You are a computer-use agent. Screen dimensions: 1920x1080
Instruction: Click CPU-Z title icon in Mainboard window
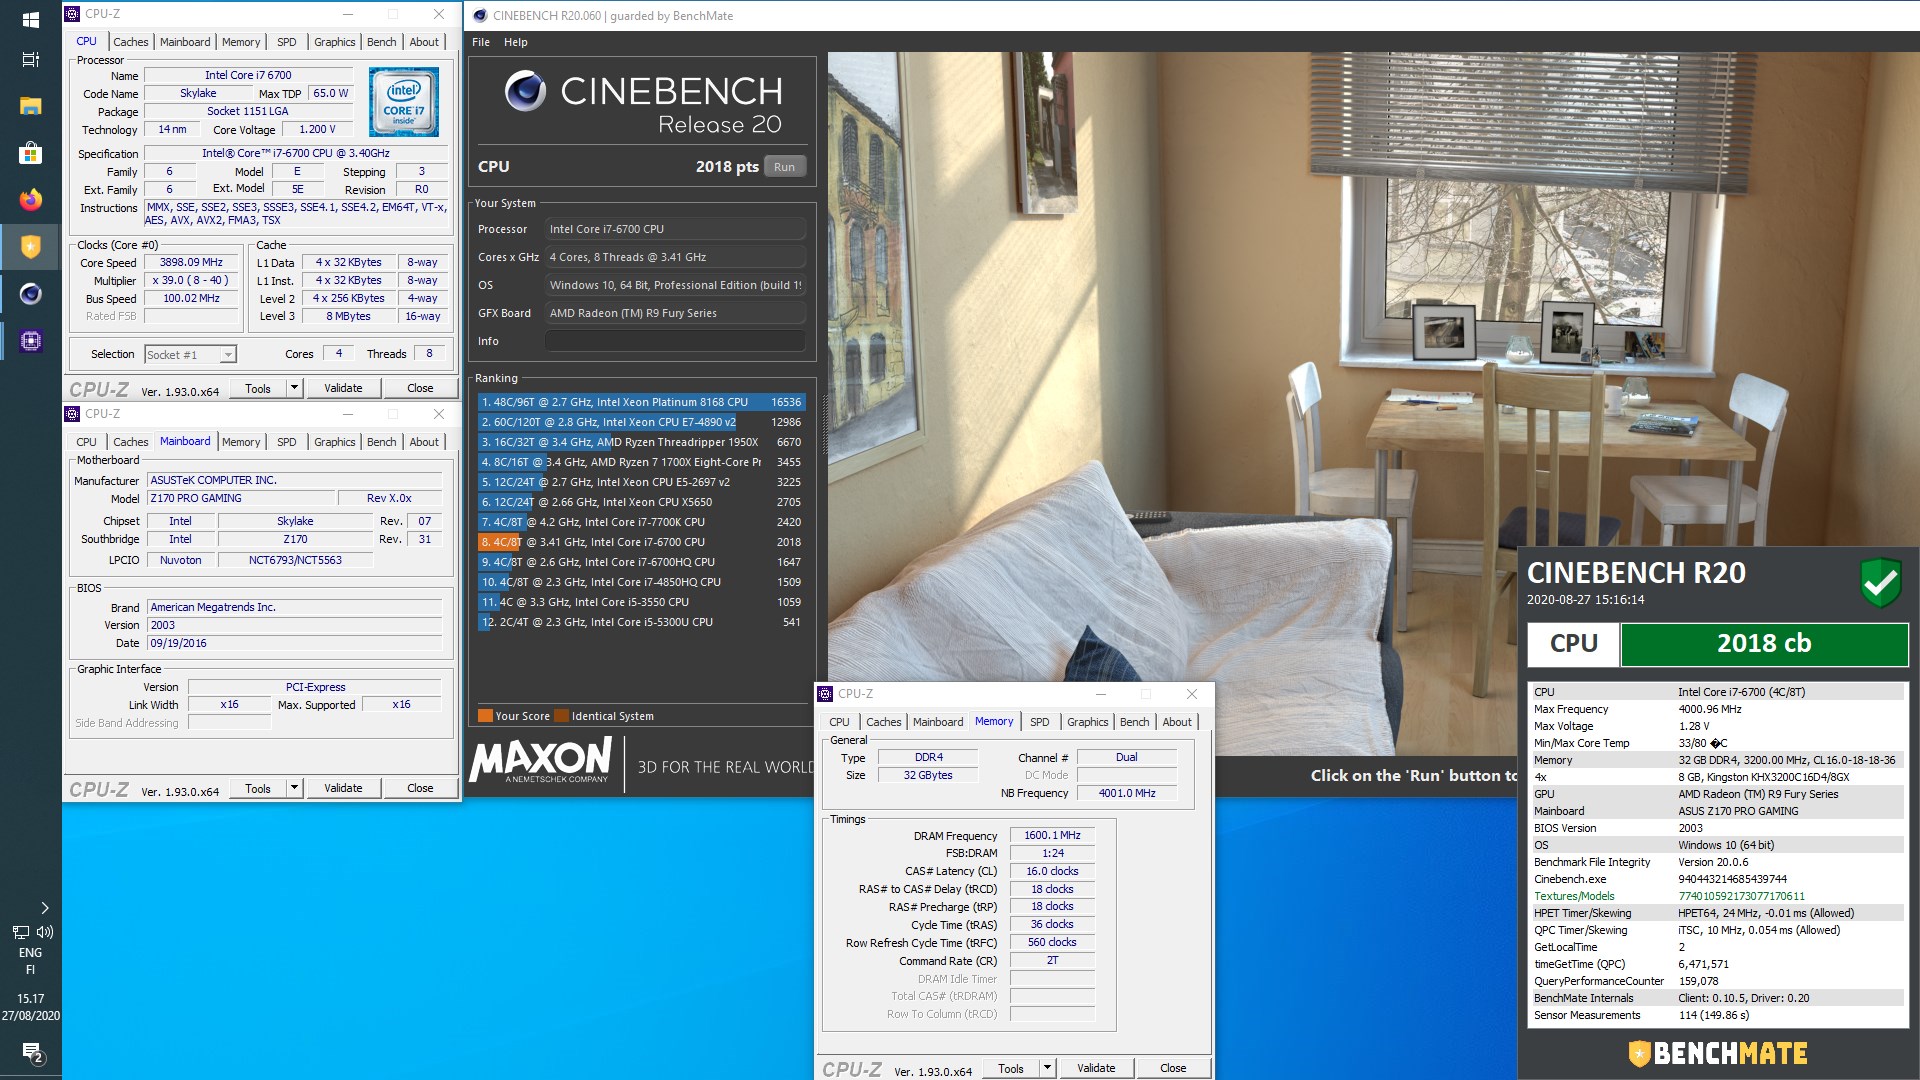pyautogui.click(x=72, y=414)
